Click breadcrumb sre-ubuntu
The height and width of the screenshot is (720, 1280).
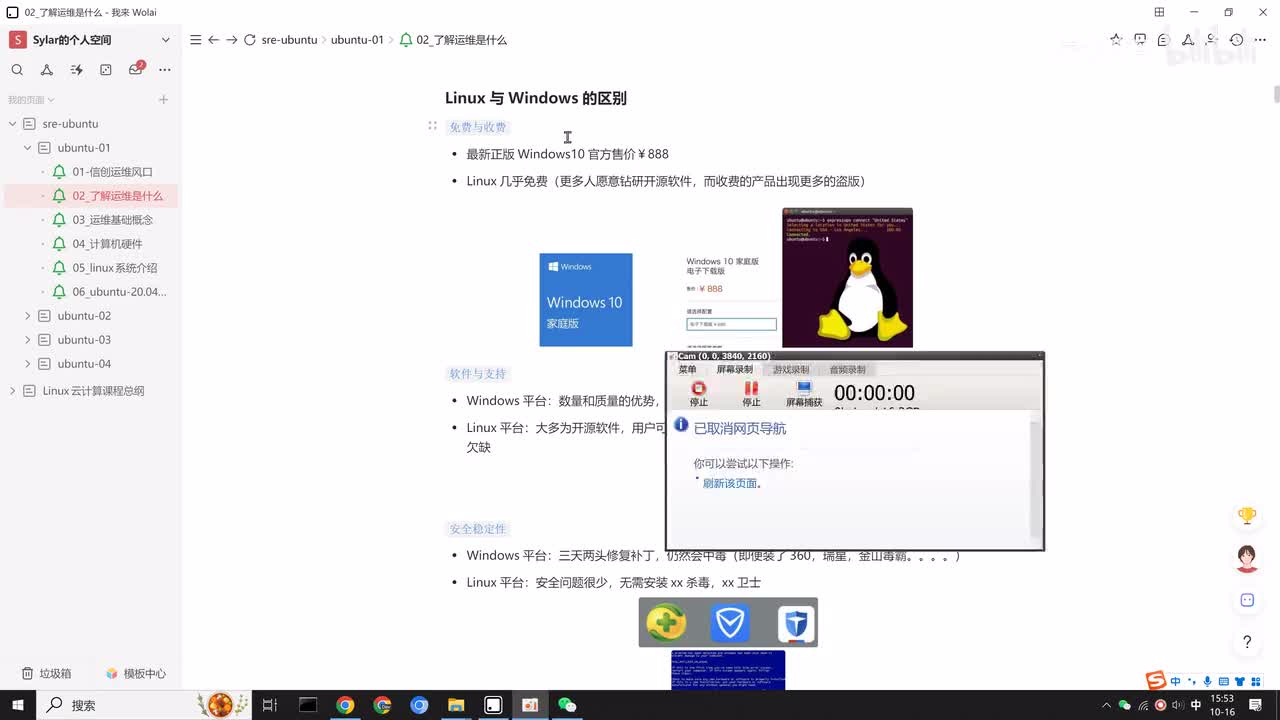(289, 40)
